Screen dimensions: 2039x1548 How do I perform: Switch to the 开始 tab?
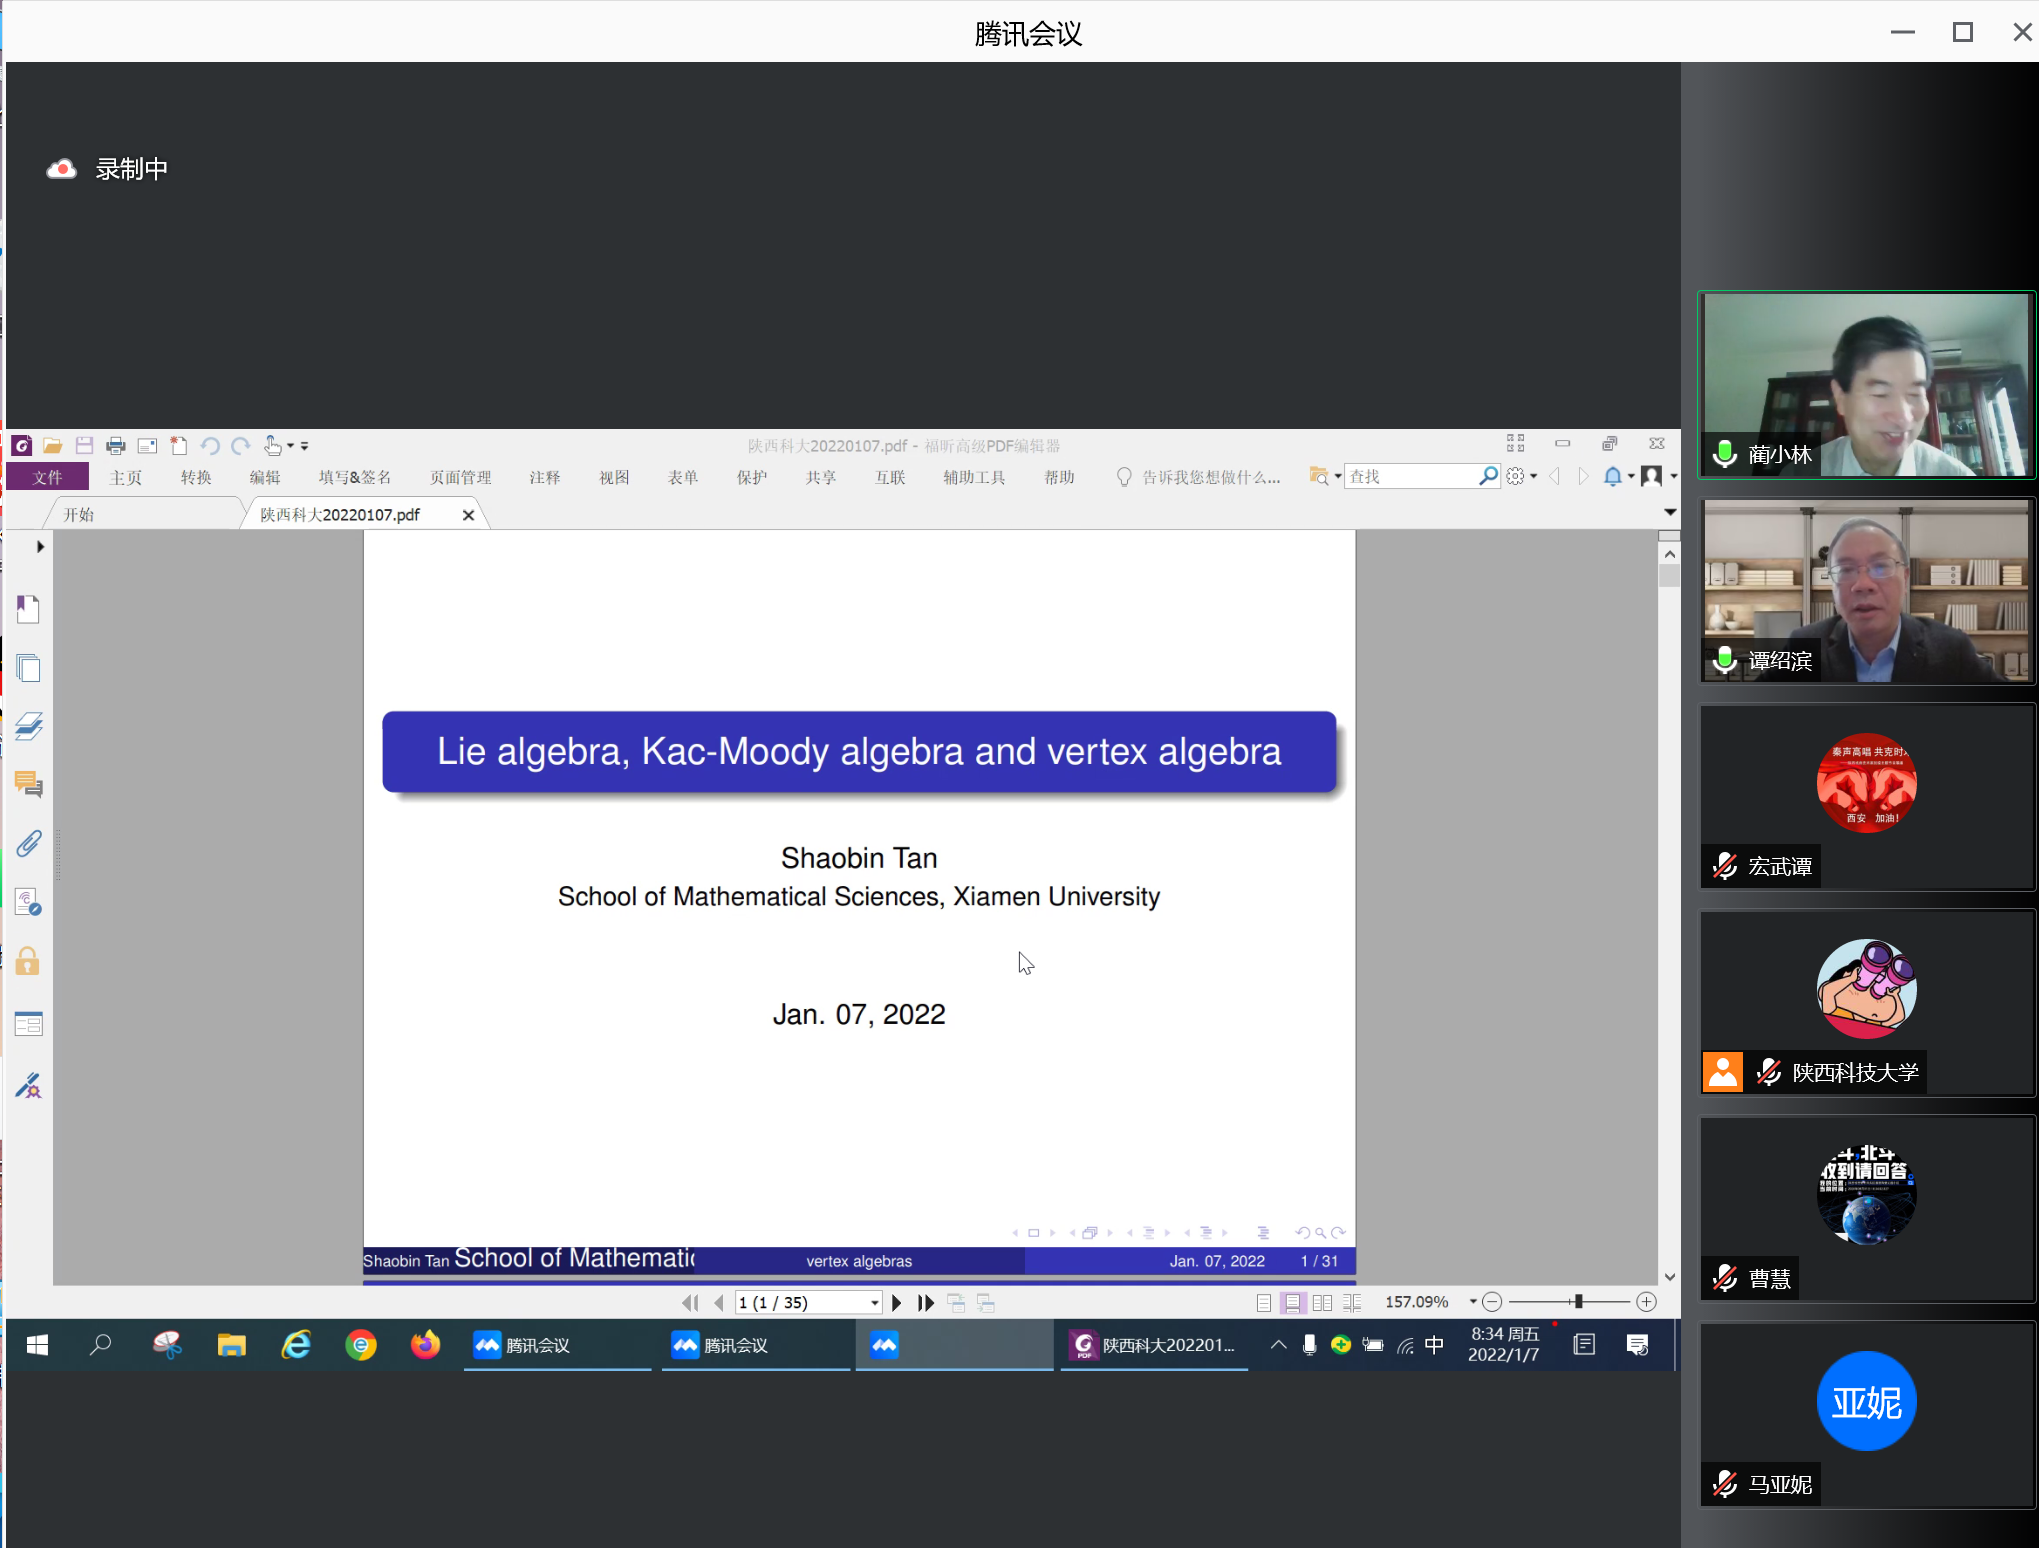pos(79,514)
